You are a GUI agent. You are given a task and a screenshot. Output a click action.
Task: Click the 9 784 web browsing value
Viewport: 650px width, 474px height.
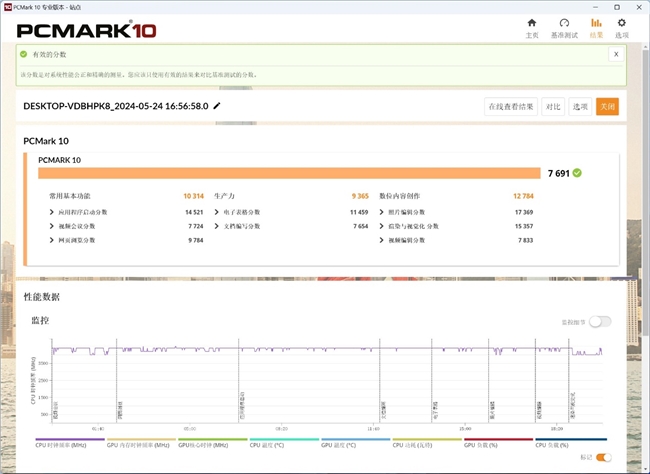point(196,240)
